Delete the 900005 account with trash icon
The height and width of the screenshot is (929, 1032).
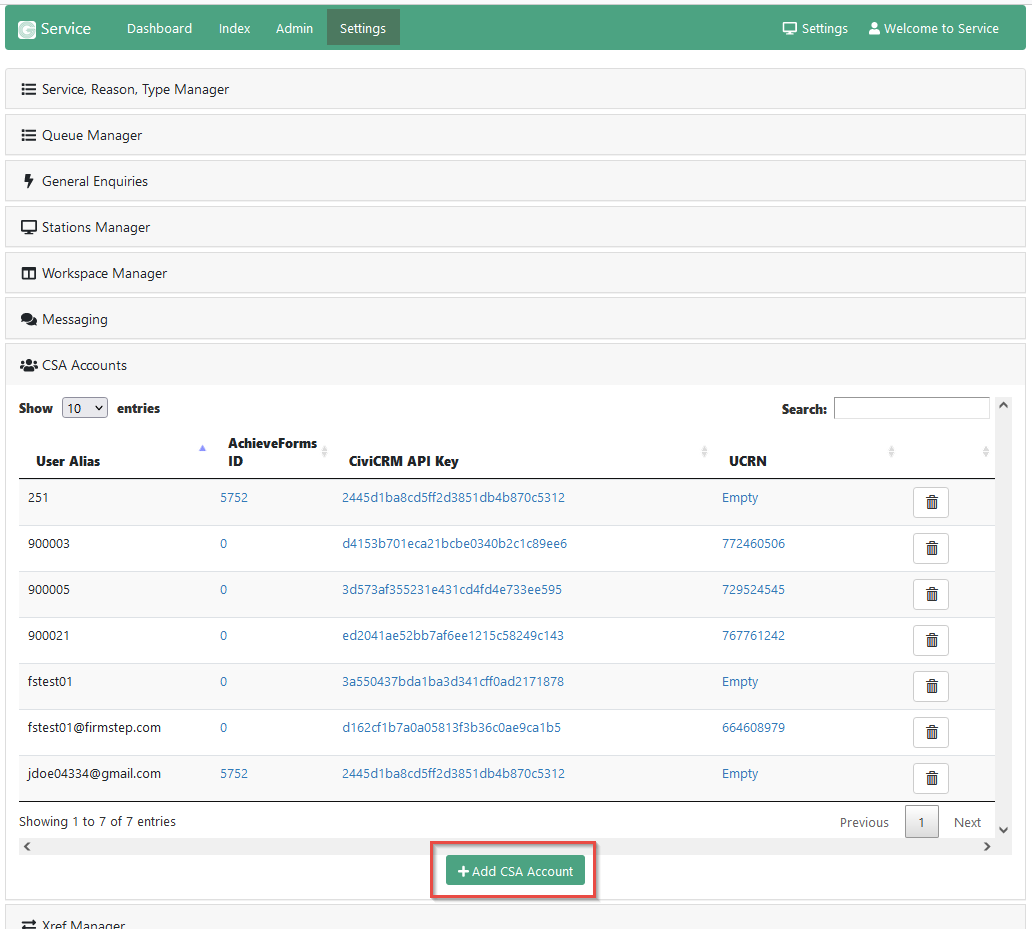pos(931,595)
